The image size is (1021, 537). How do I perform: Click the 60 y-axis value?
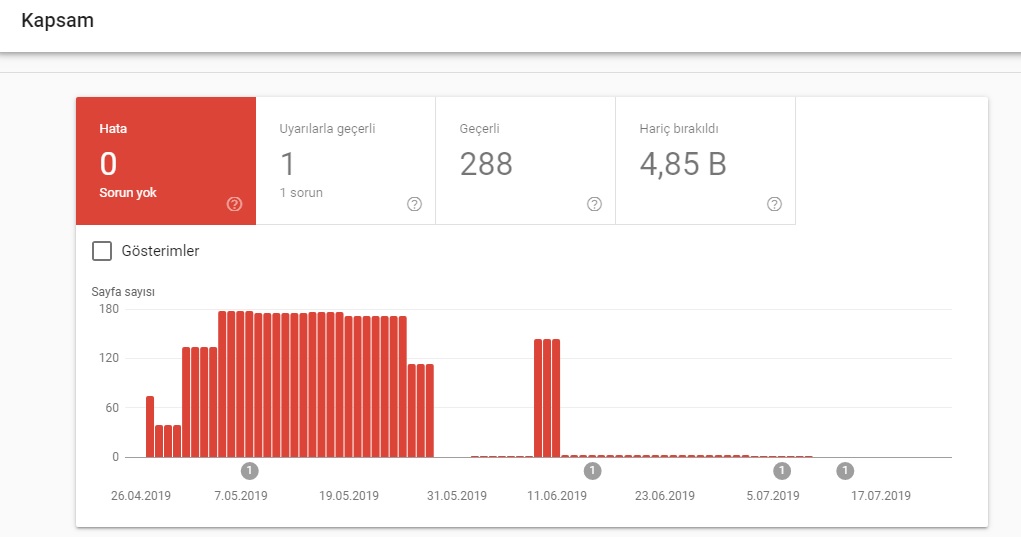click(x=112, y=408)
